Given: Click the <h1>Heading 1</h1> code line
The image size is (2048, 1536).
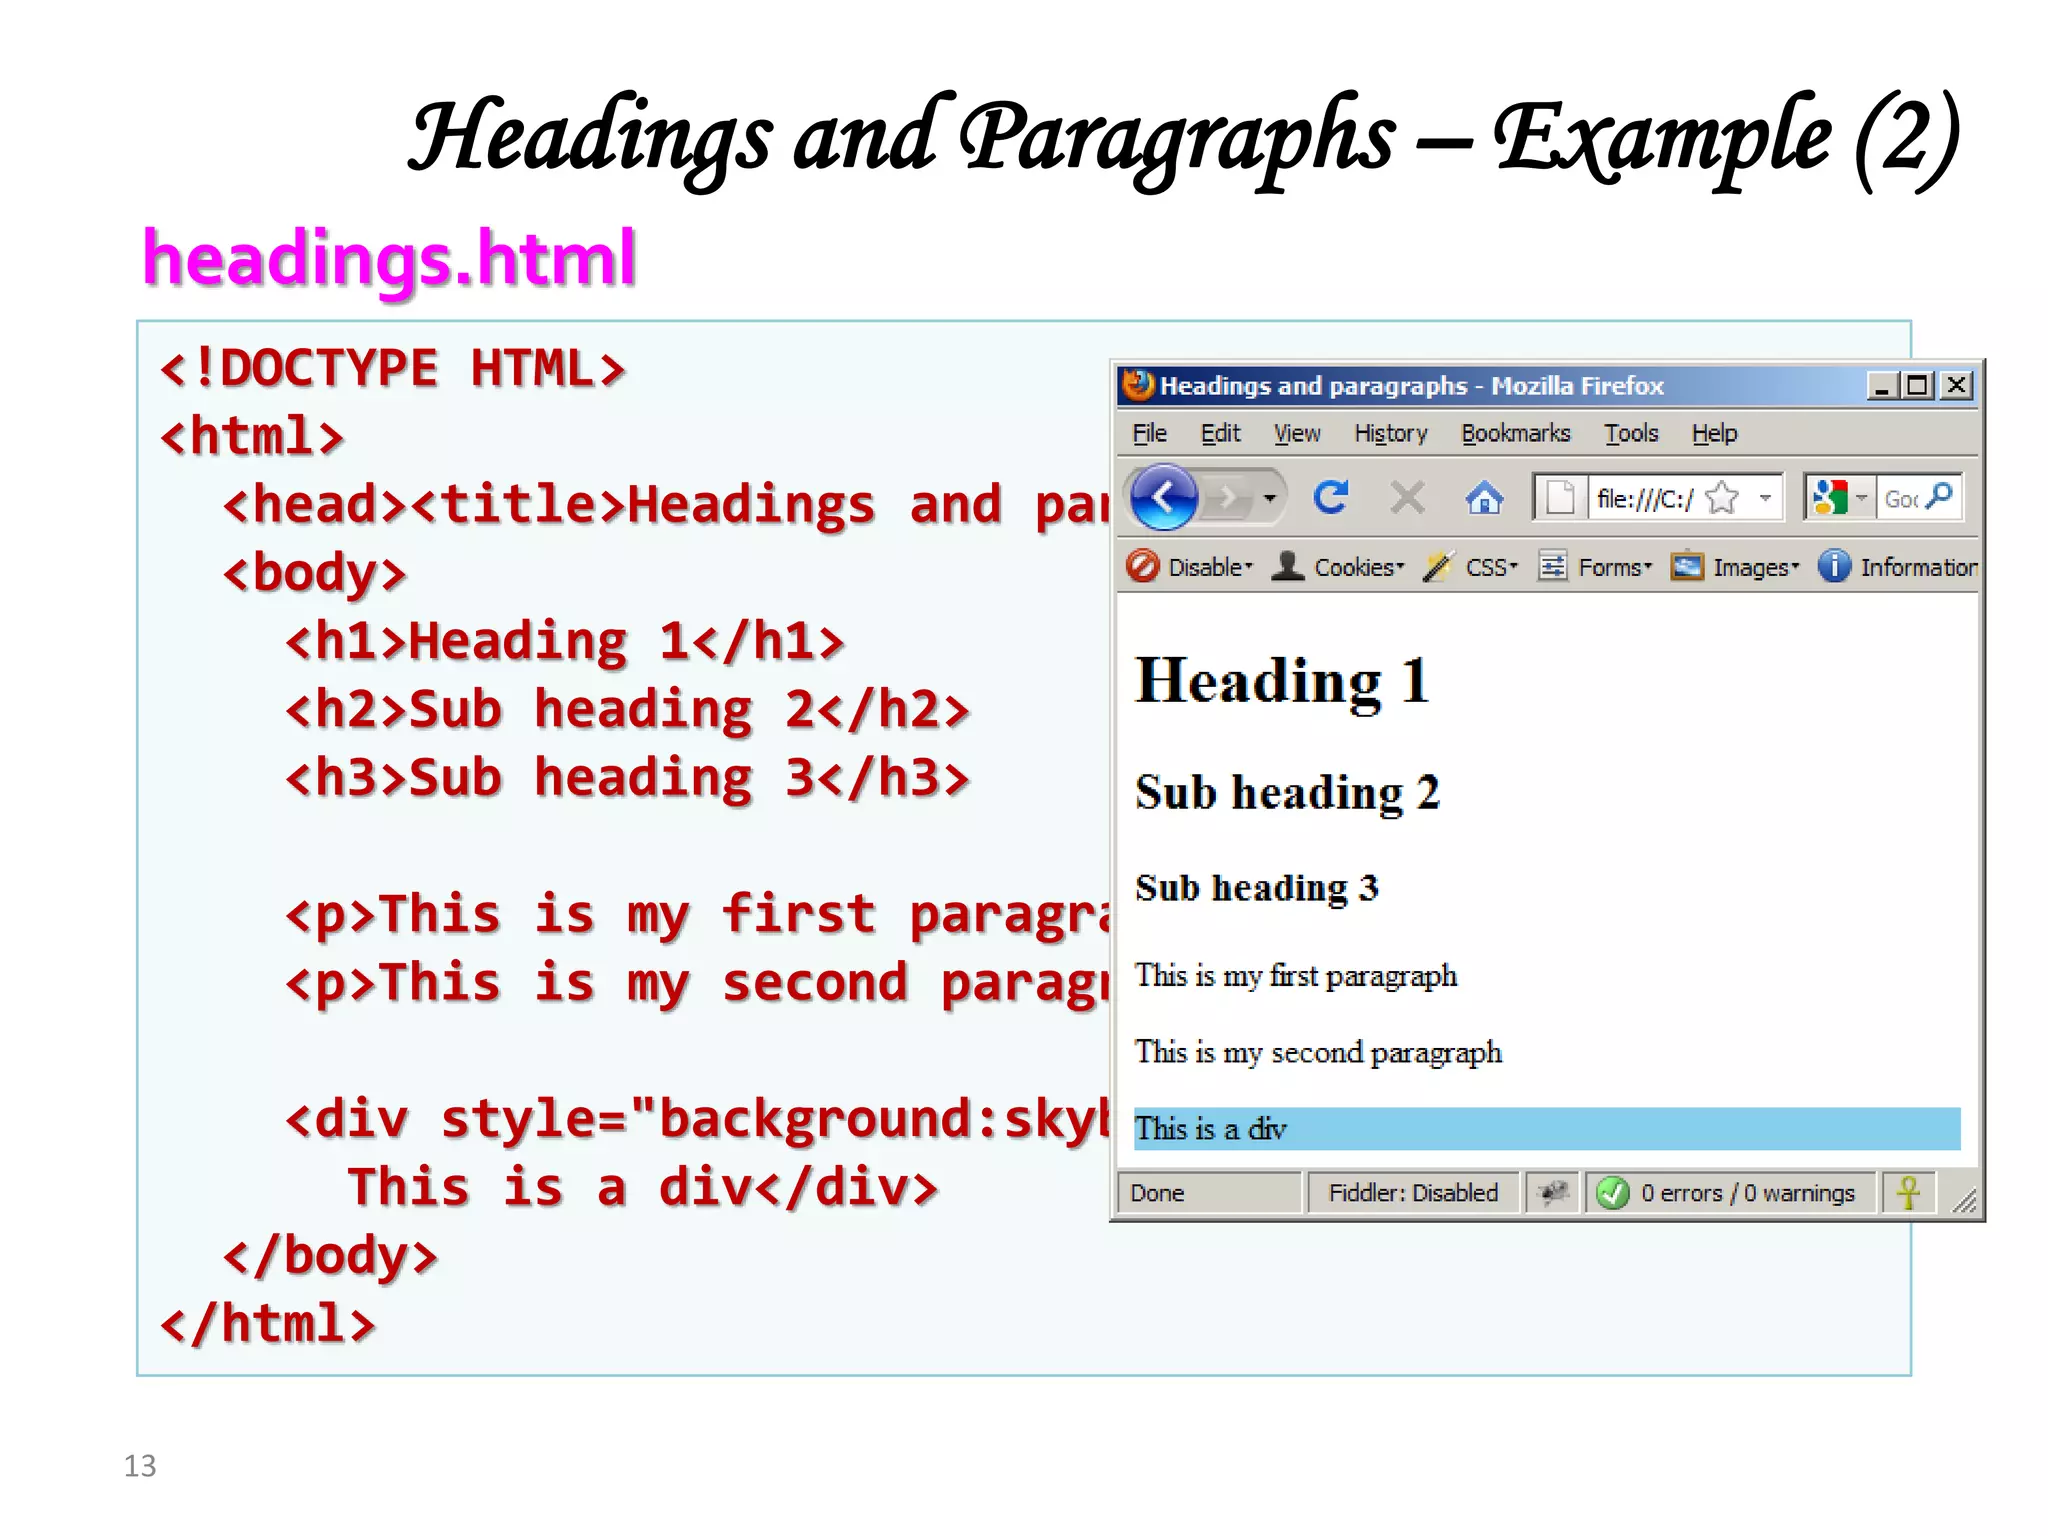Looking at the screenshot, I should pyautogui.click(x=565, y=641).
